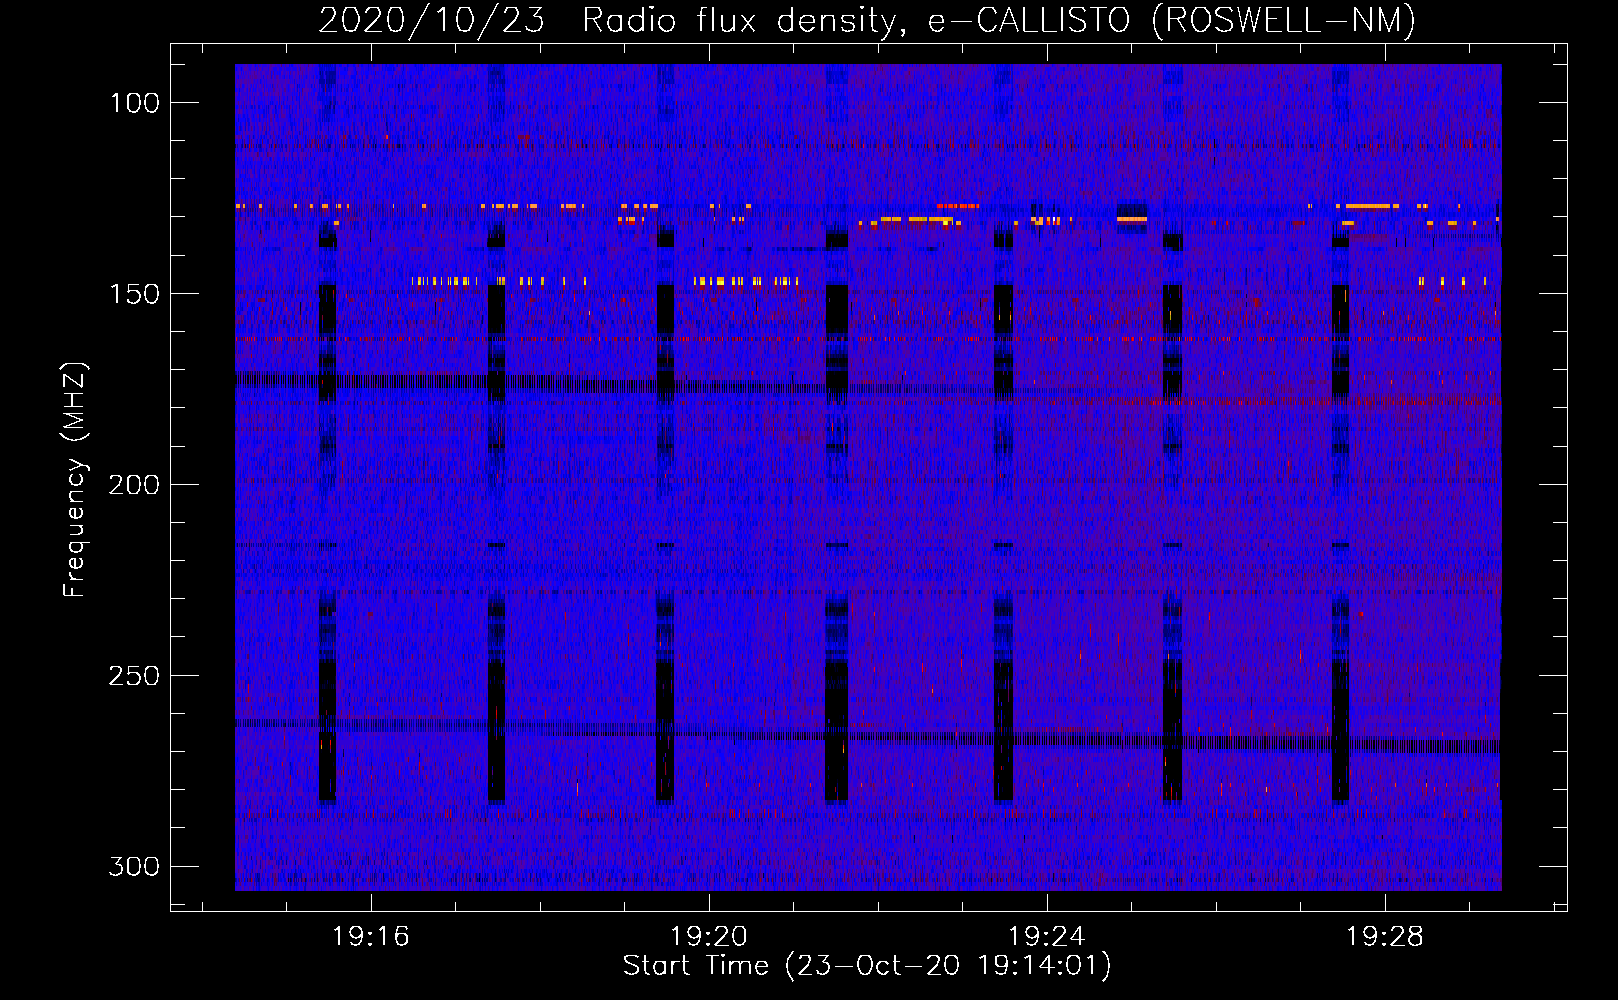Click the 100 frequency tick label
1618x1000 pixels.
click(134, 103)
